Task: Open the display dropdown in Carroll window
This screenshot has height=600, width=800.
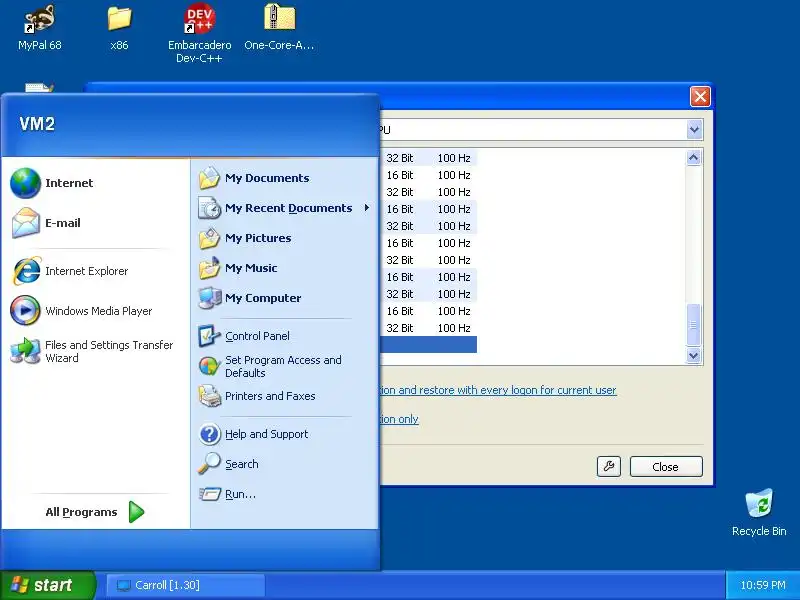Action: [x=694, y=130]
